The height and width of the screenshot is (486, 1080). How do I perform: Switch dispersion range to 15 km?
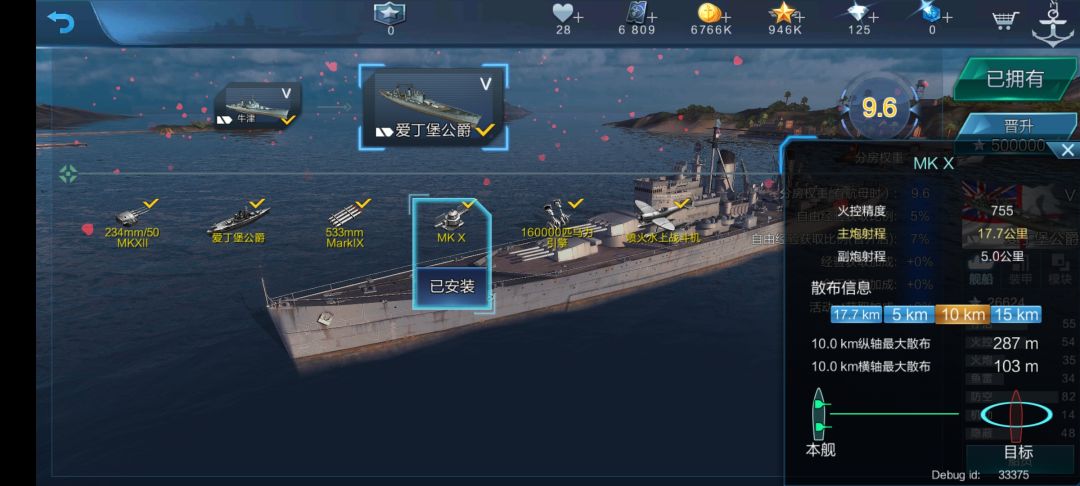click(x=1016, y=315)
